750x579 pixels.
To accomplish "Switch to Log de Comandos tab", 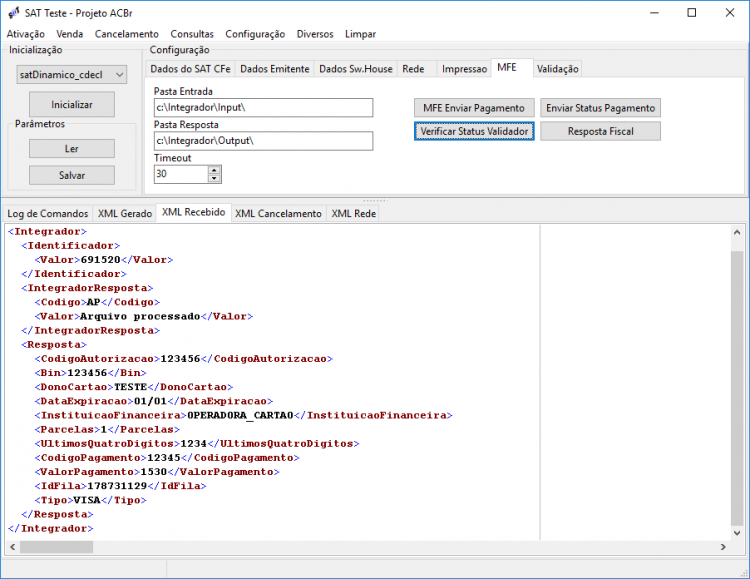I will (48, 213).
